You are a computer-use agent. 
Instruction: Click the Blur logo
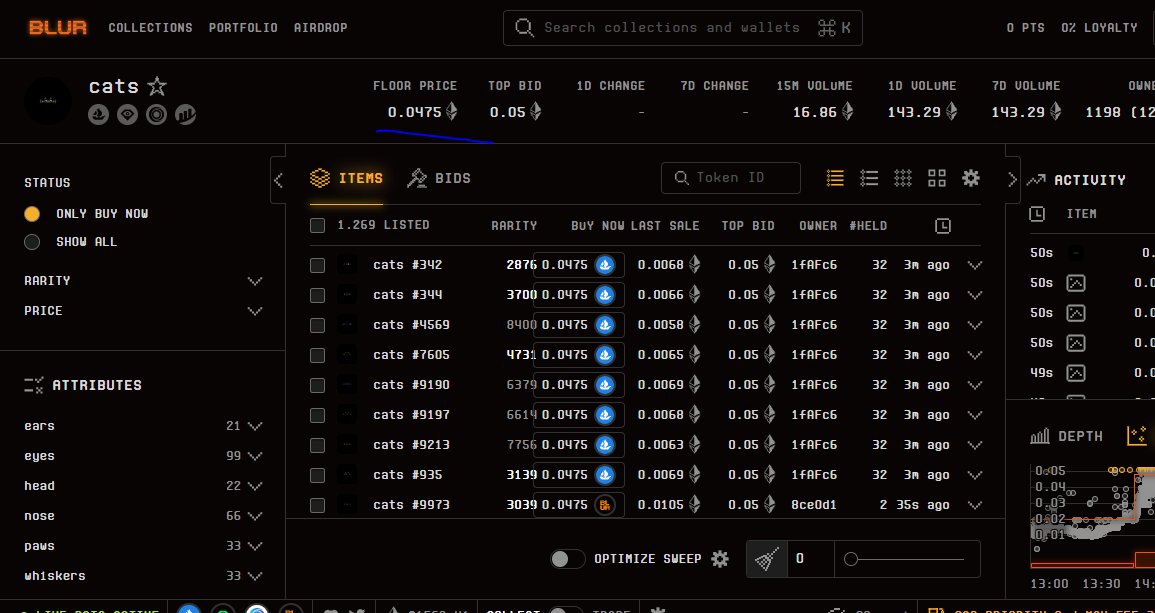[x=57, y=28]
